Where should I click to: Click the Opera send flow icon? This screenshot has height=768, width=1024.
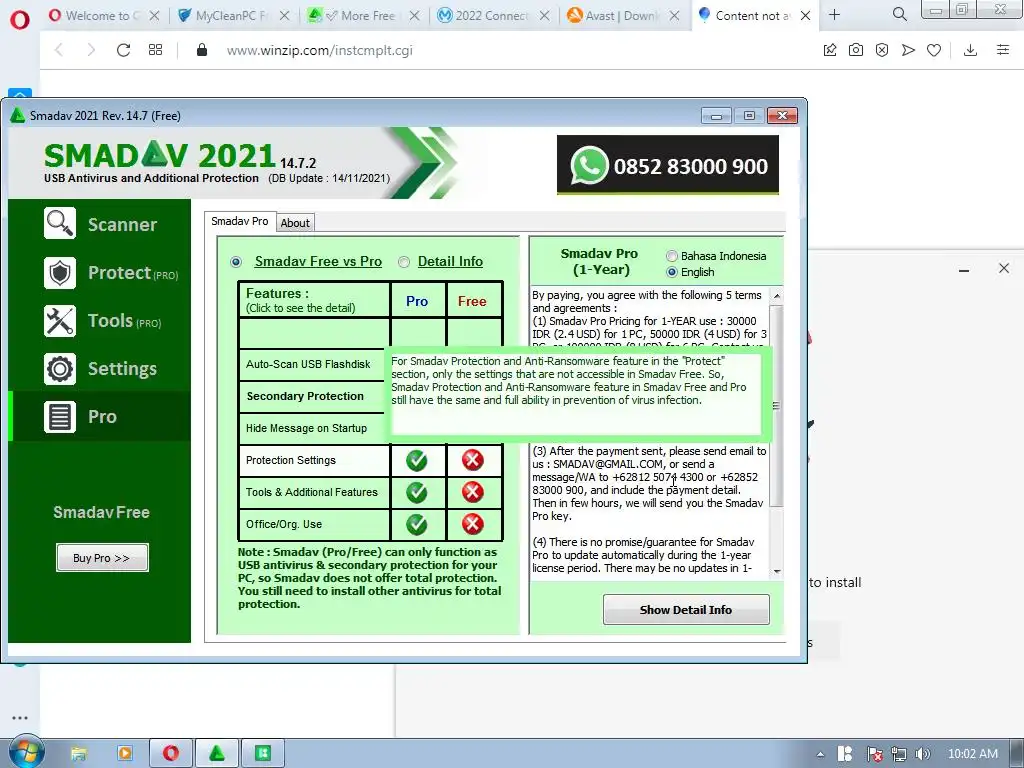pyautogui.click(x=908, y=50)
